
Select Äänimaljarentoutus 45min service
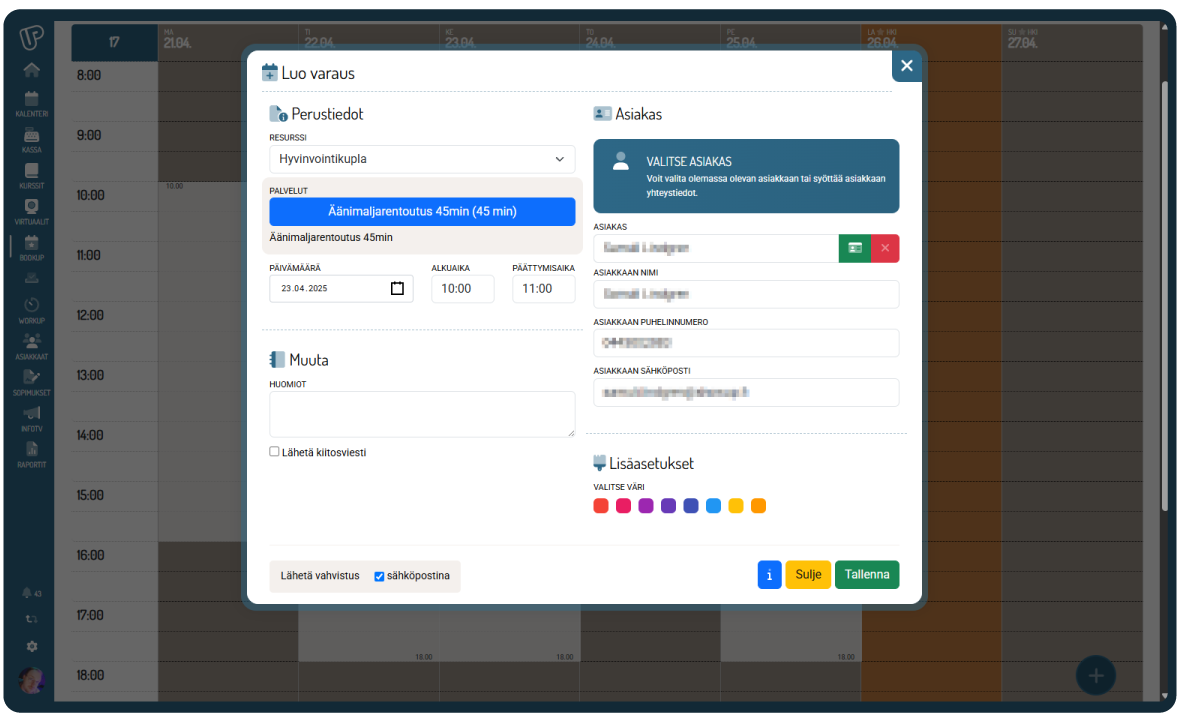422,212
